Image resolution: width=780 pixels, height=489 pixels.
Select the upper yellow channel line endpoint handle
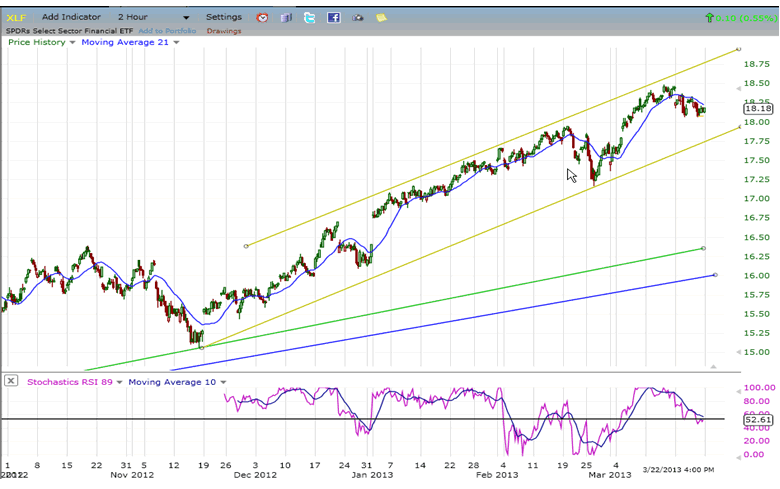click(x=738, y=48)
